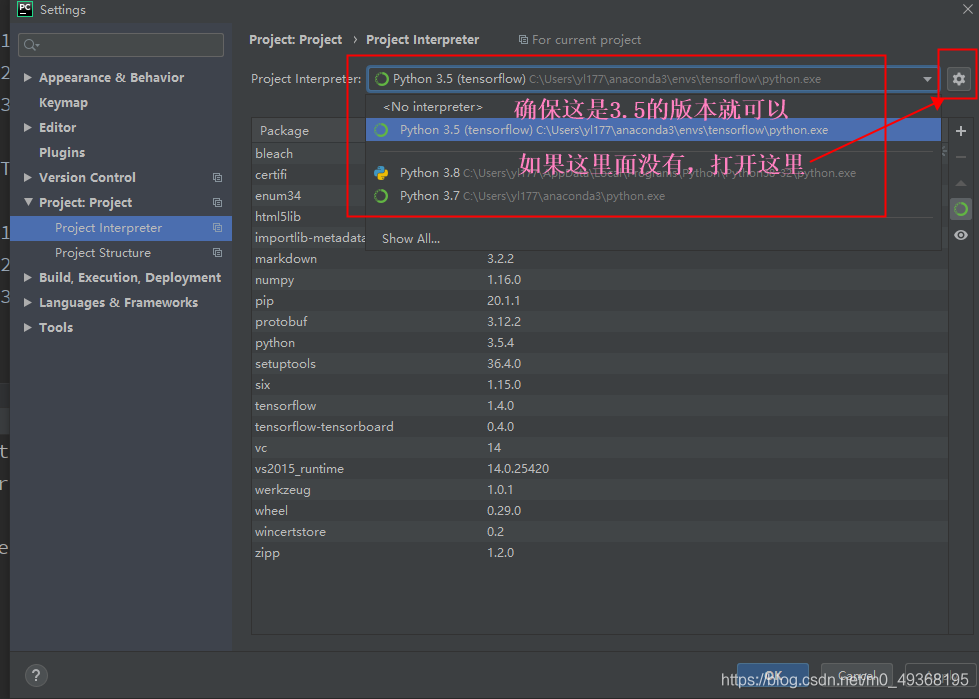Select the vs2015_runtime package row
The height and width of the screenshot is (699, 979).
point(600,469)
